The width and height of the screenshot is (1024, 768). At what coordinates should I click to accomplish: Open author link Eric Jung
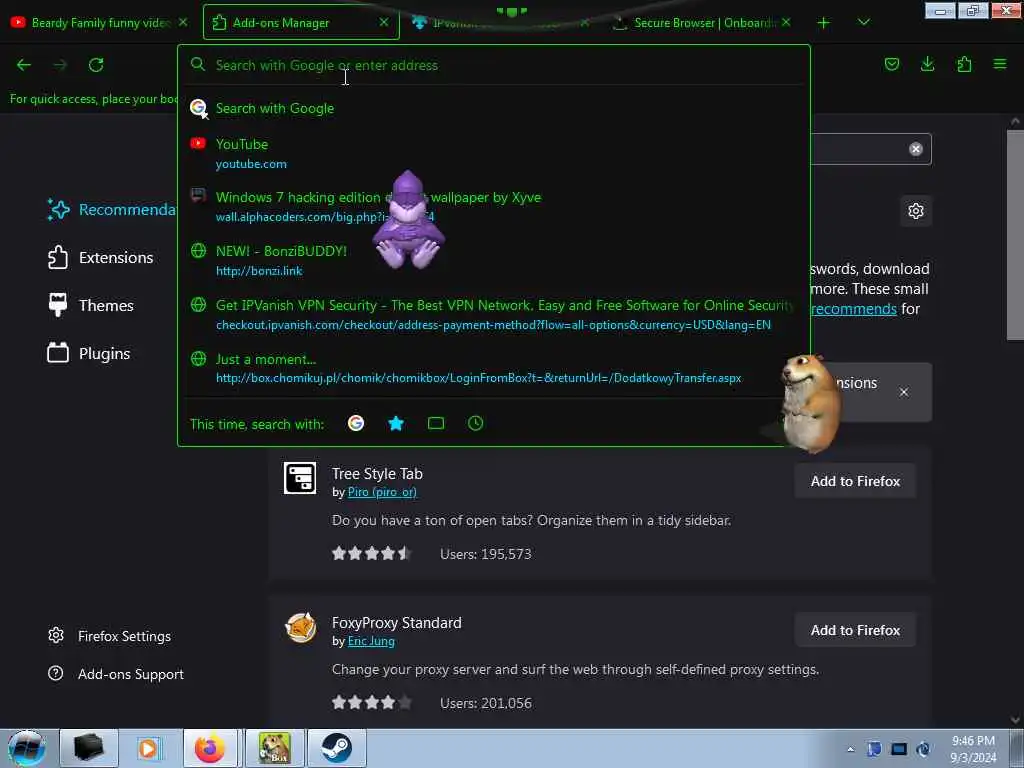click(371, 641)
